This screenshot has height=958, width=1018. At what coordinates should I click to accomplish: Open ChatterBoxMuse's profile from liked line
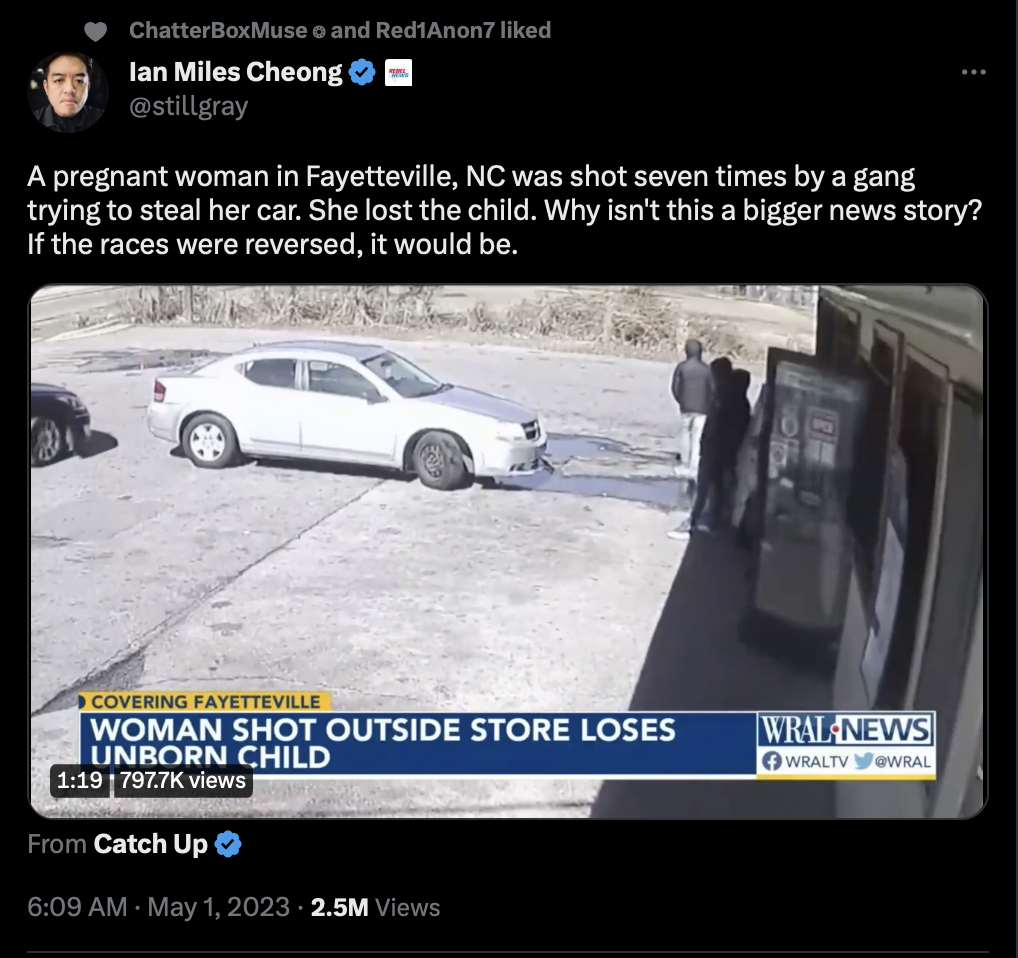click(217, 31)
